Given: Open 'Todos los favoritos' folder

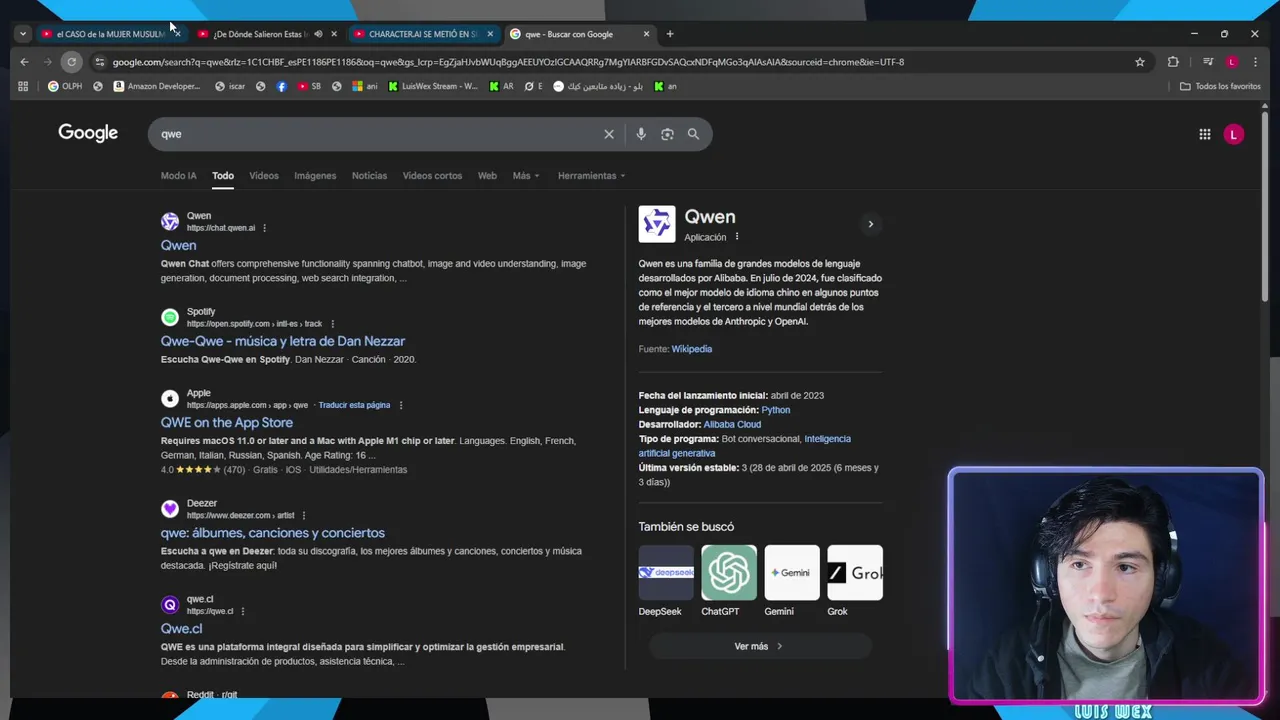Looking at the screenshot, I should tap(1220, 86).
